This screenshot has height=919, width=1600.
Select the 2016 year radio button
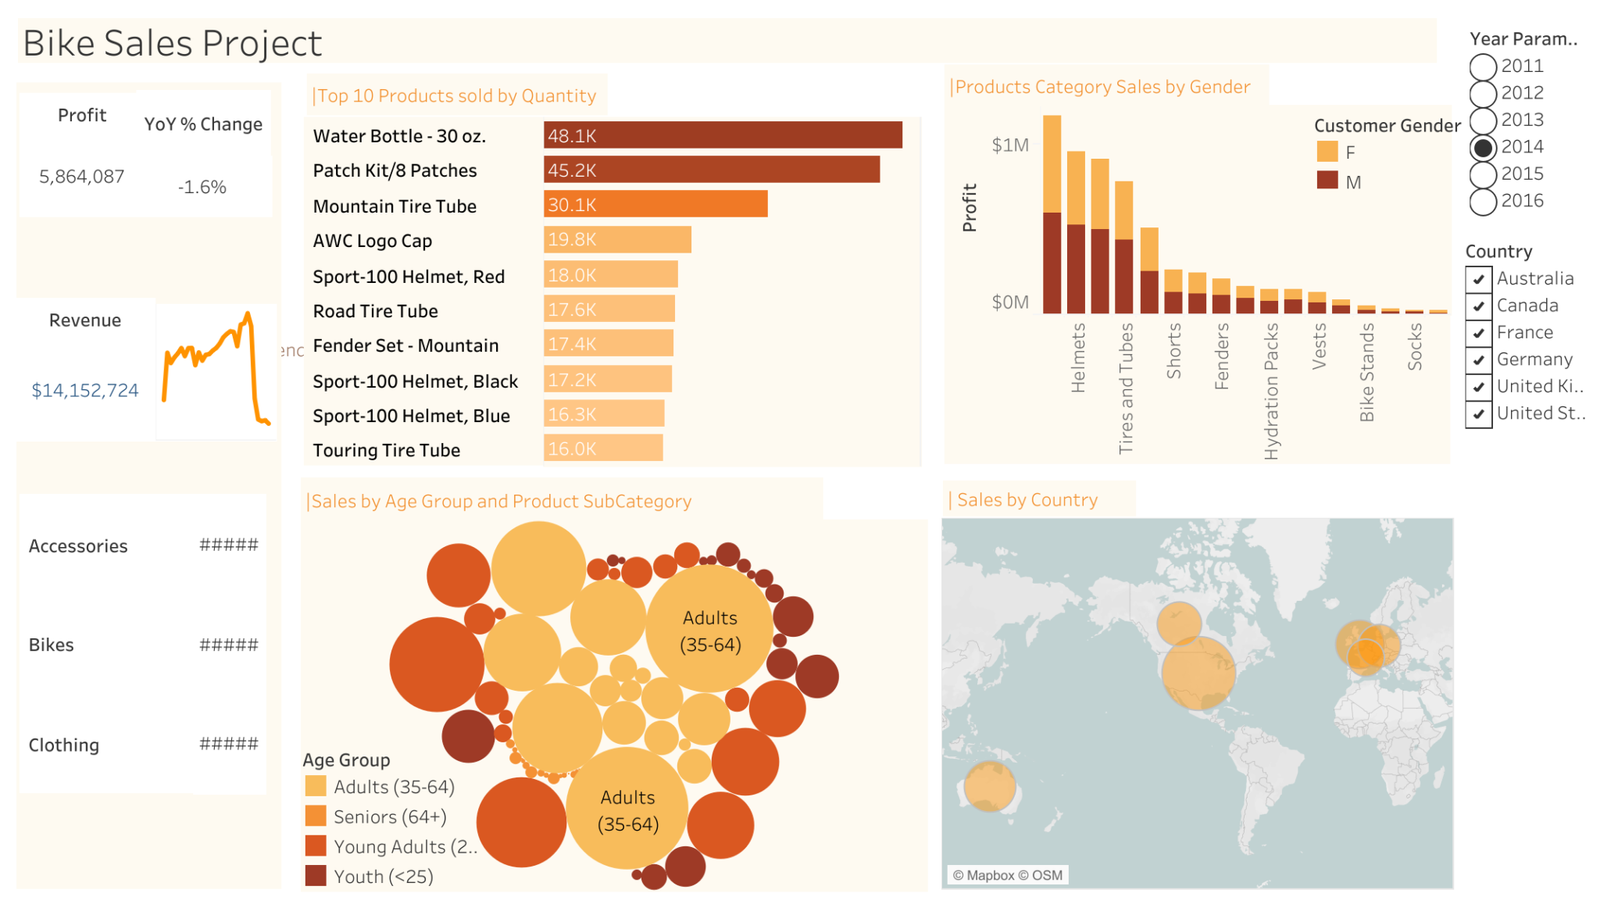pos(1482,202)
